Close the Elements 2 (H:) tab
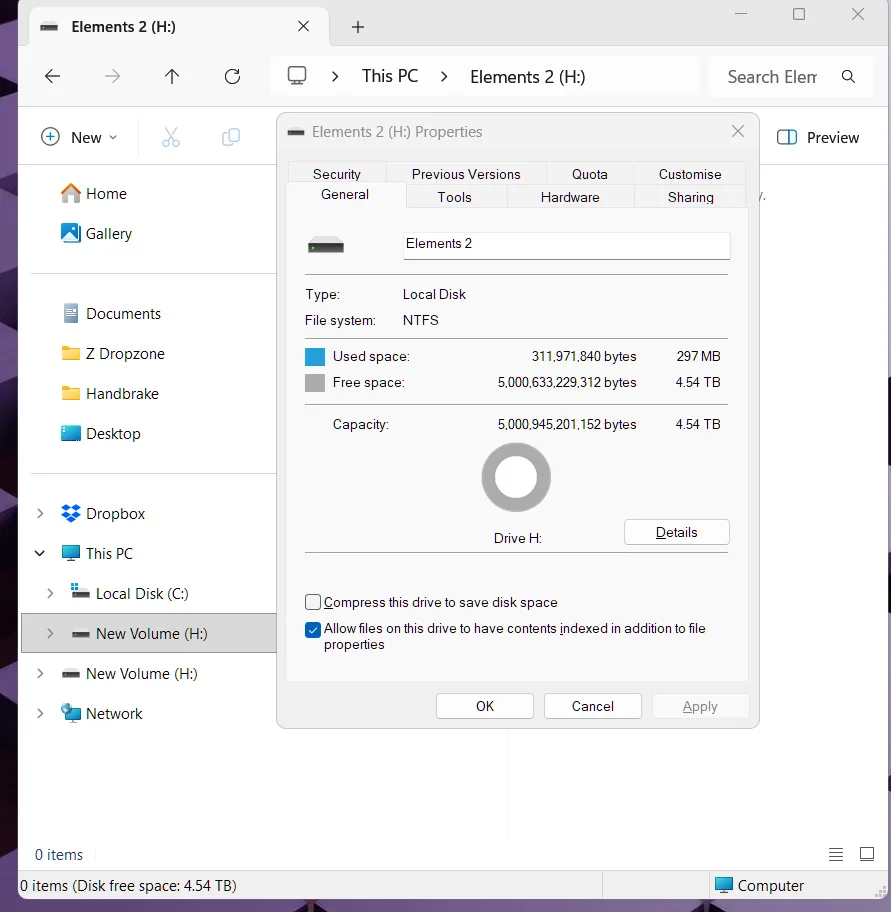 304,26
